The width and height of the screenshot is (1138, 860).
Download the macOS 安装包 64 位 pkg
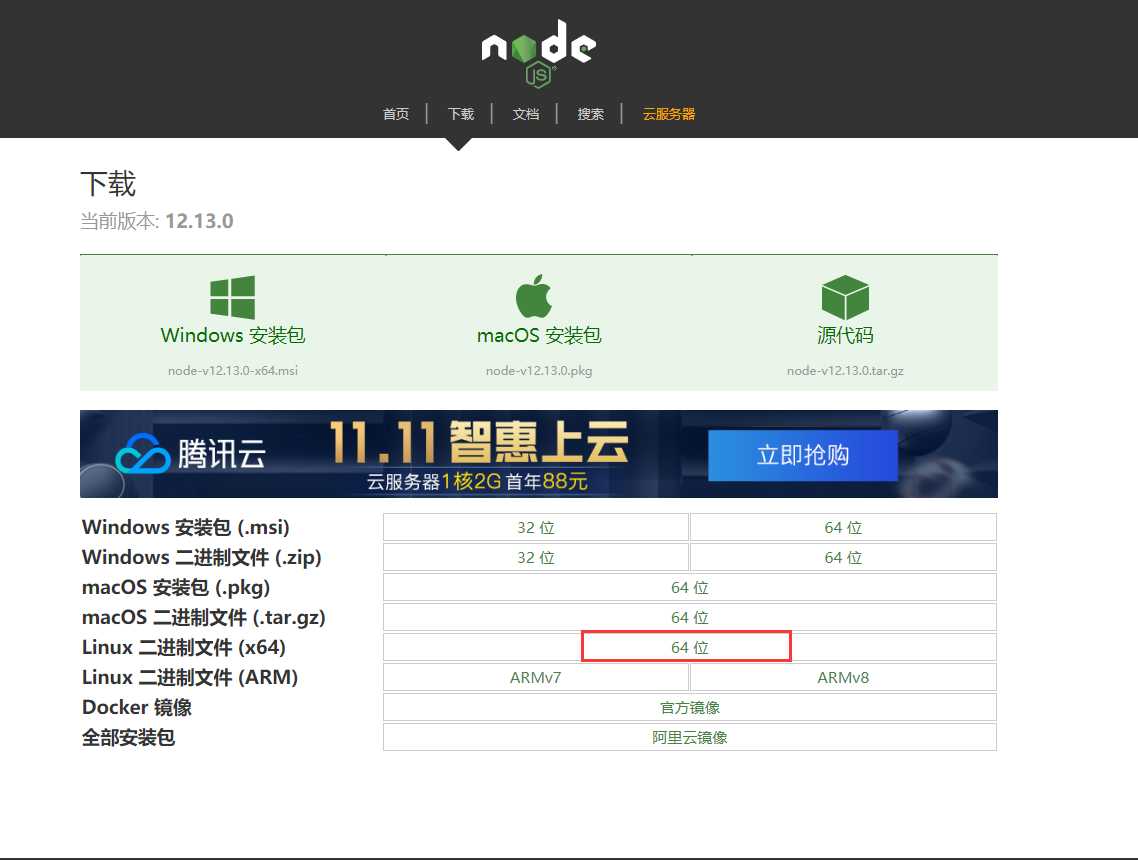click(690, 587)
